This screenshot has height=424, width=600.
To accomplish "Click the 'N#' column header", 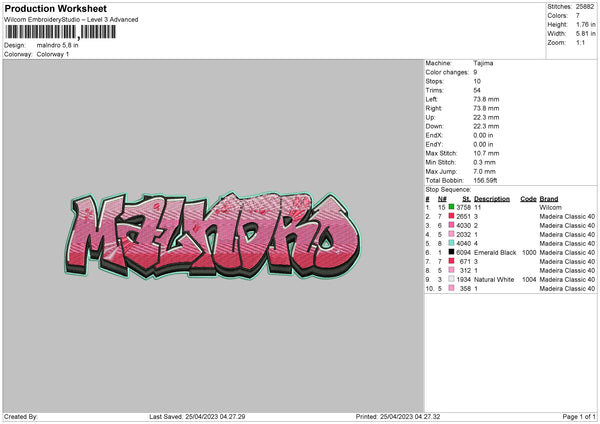I will [x=442, y=199].
